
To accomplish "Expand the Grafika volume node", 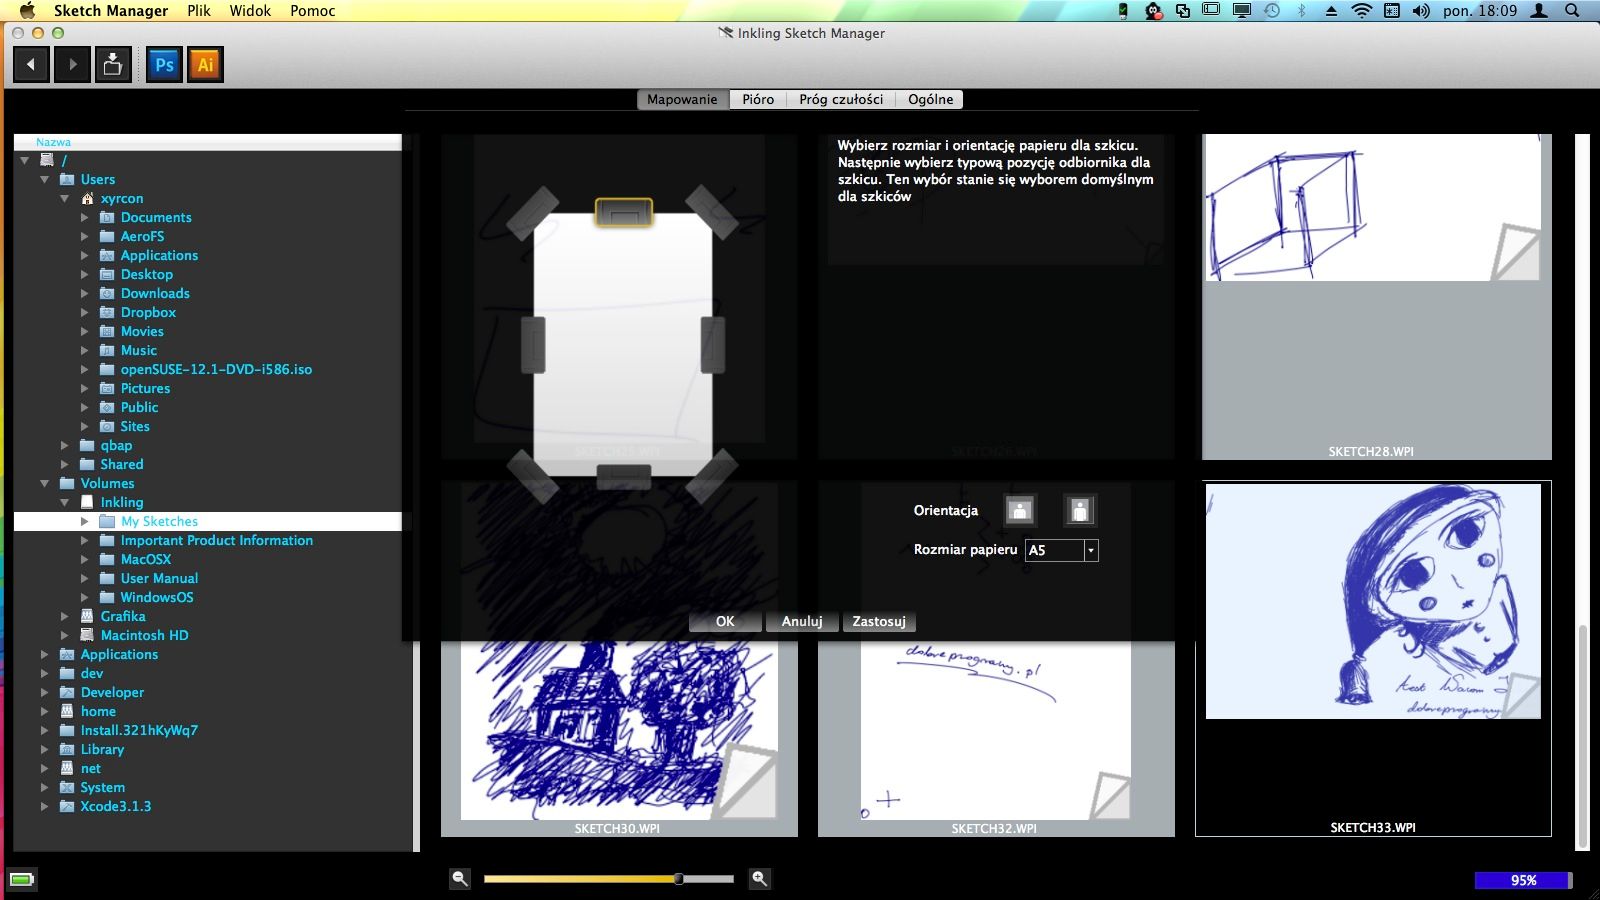I will pos(65,616).
